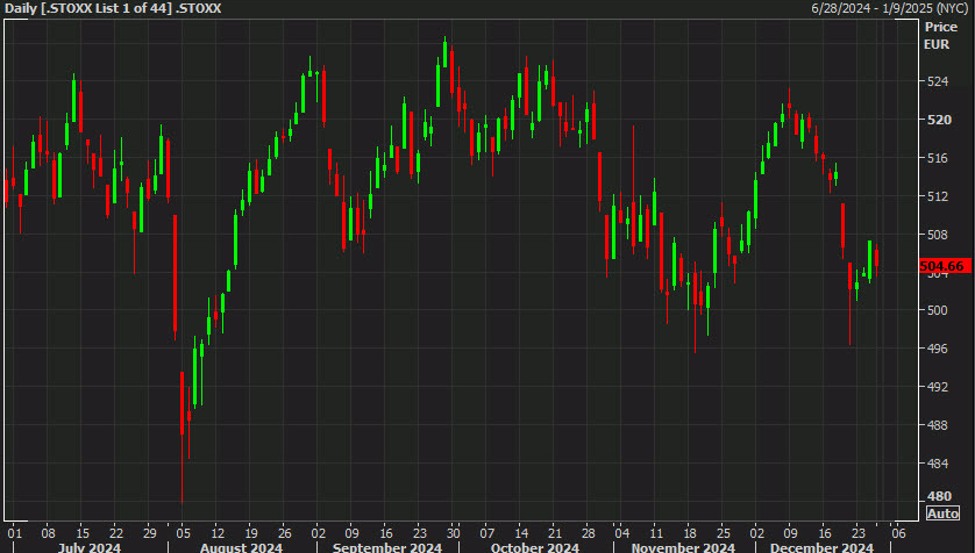975x553 pixels.
Task: Select the August 2024 month label
Action: pyautogui.click(x=241, y=547)
